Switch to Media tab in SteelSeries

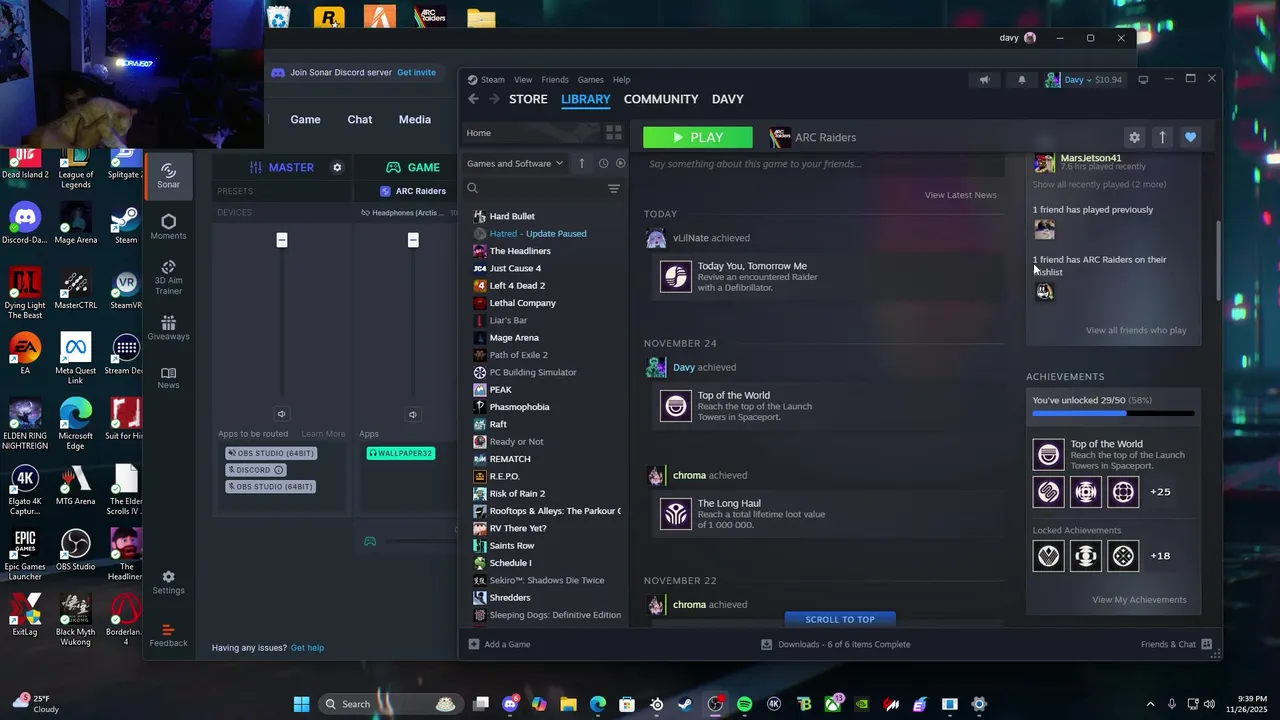(415, 119)
